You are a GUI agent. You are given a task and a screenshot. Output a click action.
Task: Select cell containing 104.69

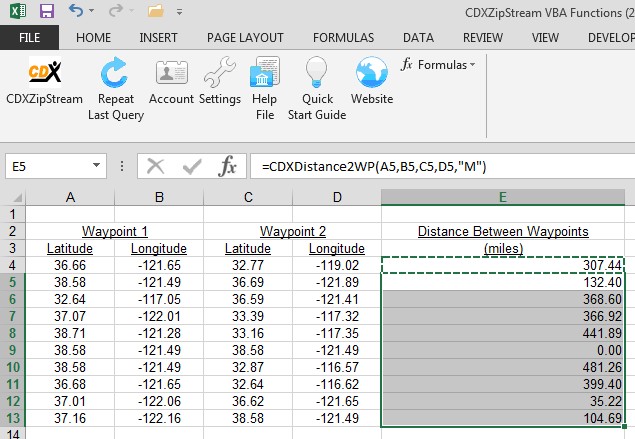(503, 418)
